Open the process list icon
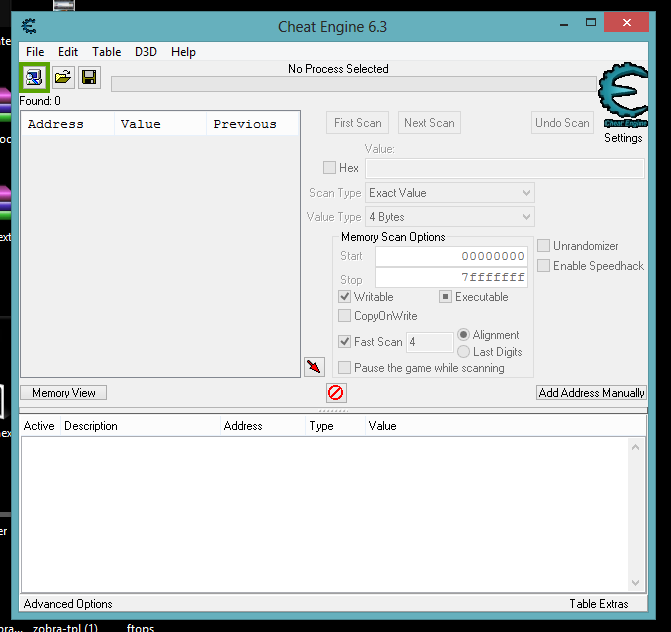The height and width of the screenshot is (632, 671). 34,77
